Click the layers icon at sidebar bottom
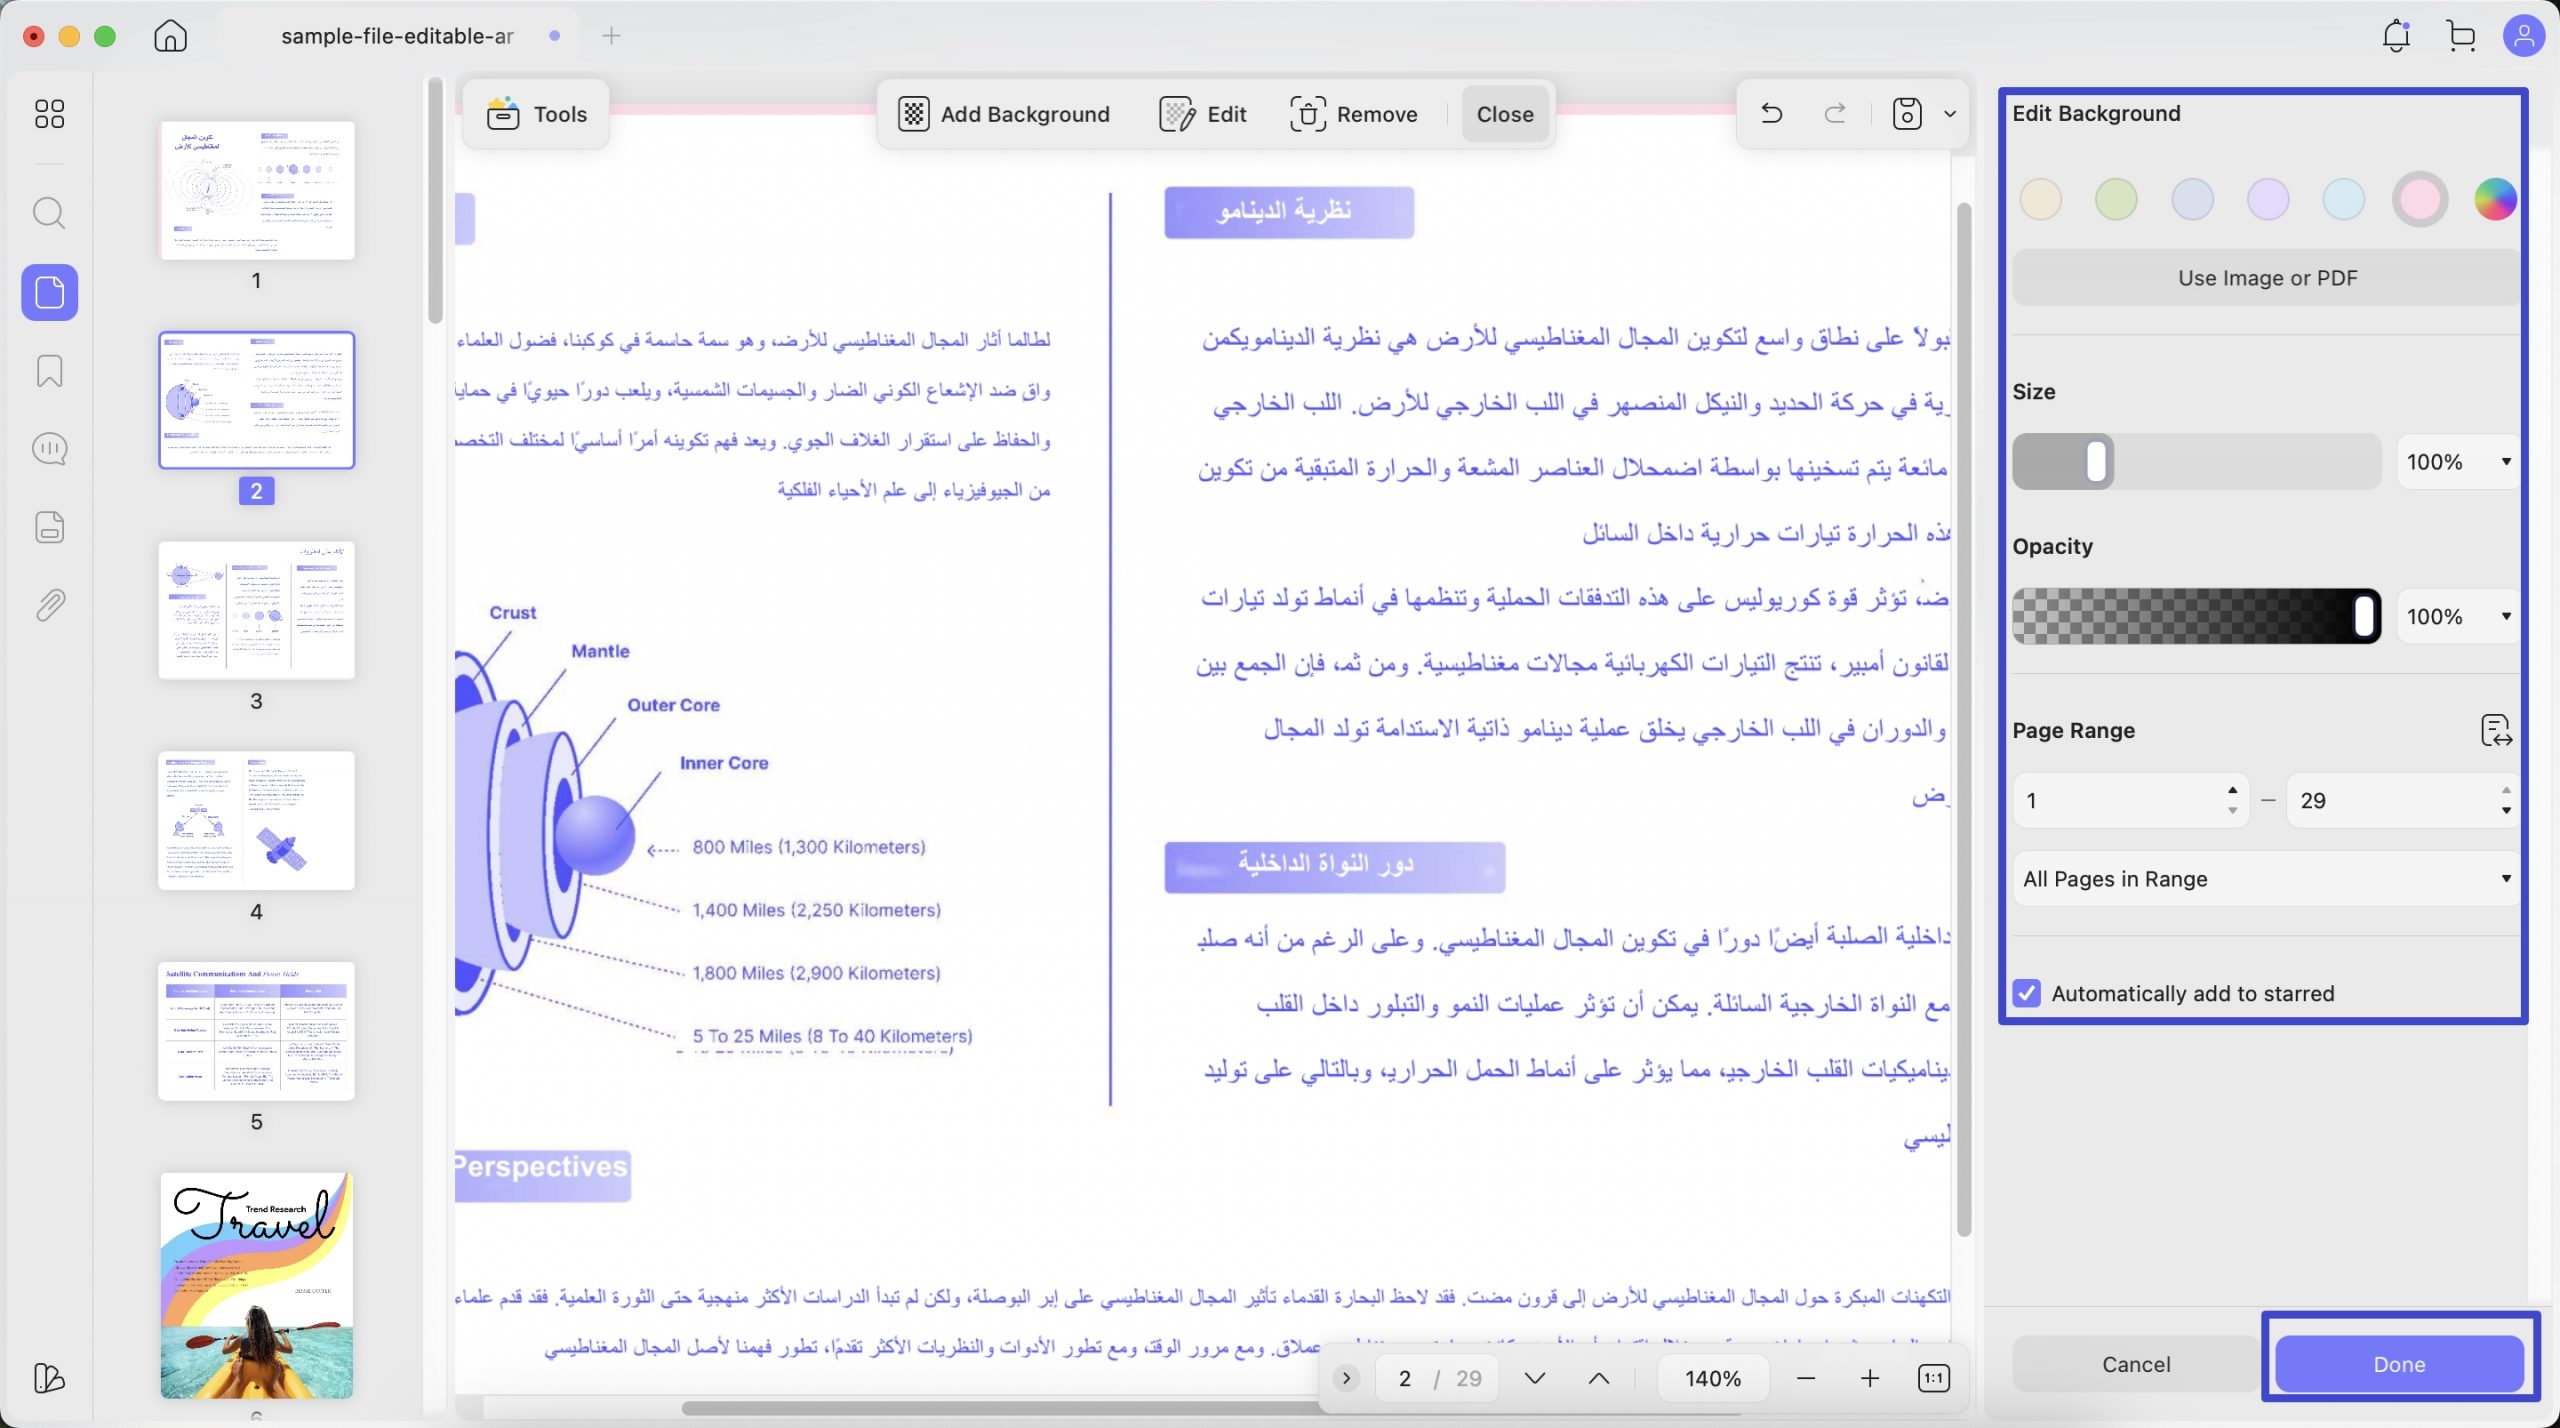Viewport: 2560px width, 1428px height. [49, 1377]
